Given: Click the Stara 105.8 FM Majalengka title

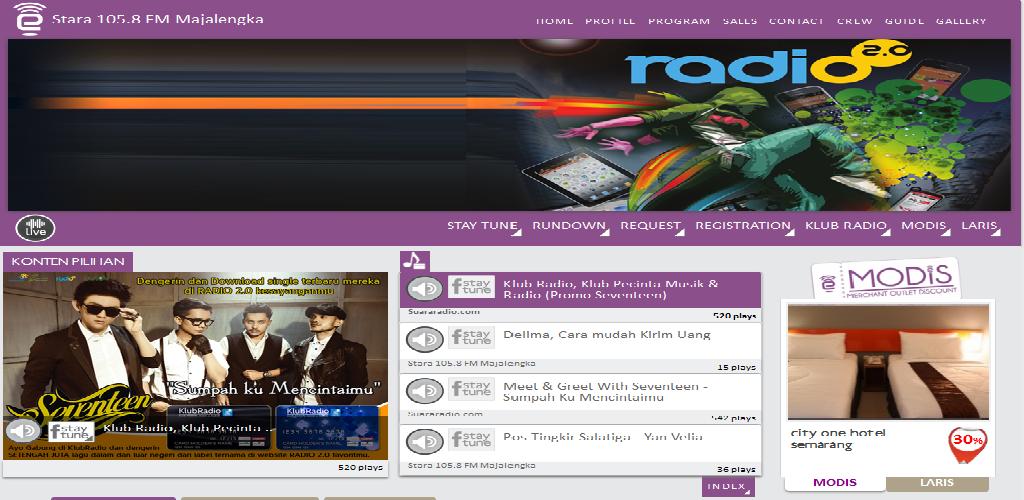Looking at the screenshot, I should pyautogui.click(x=157, y=19).
